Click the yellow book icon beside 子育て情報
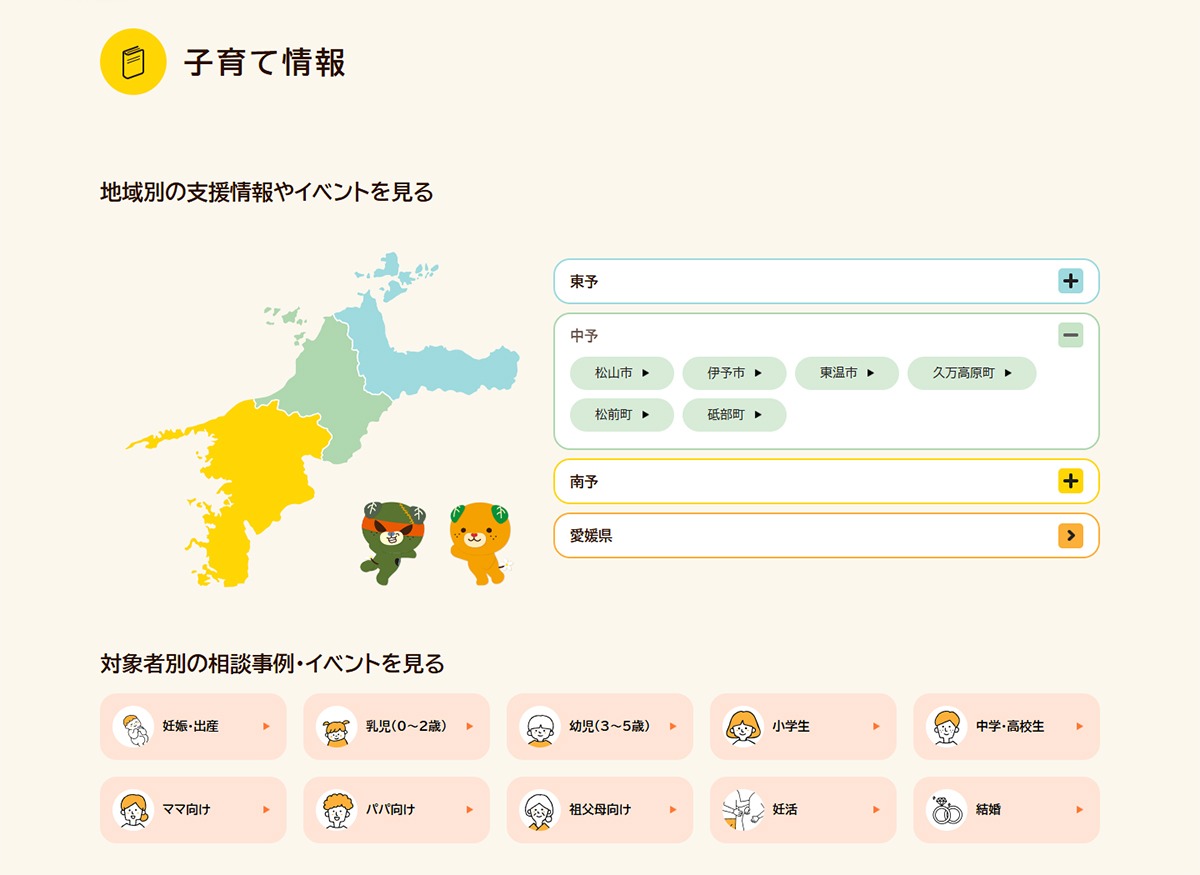Image resolution: width=1200 pixels, height=875 pixels. click(x=133, y=62)
